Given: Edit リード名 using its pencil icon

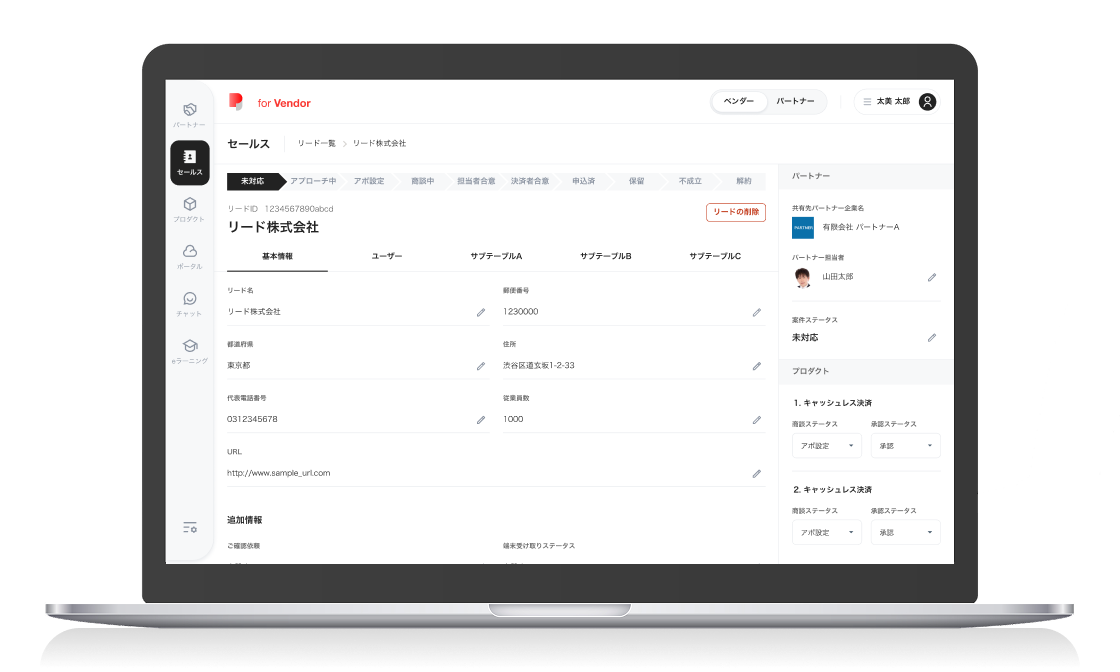Looking at the screenshot, I should [x=481, y=312].
